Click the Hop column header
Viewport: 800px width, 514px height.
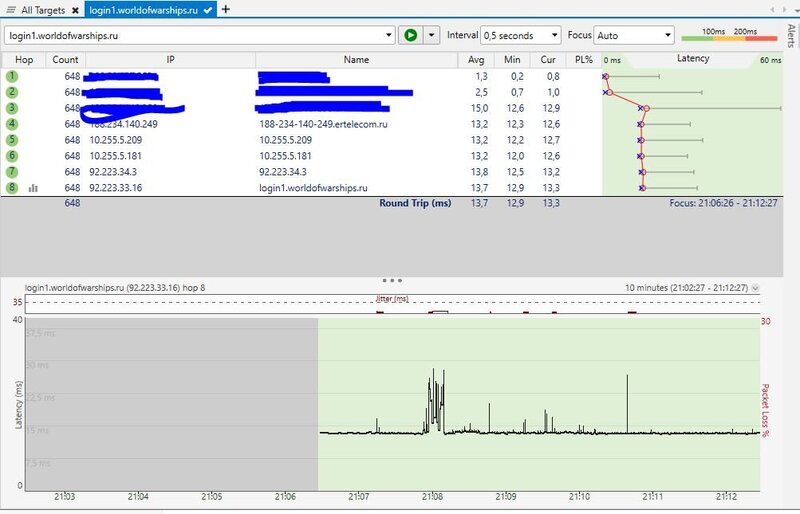[x=24, y=60]
